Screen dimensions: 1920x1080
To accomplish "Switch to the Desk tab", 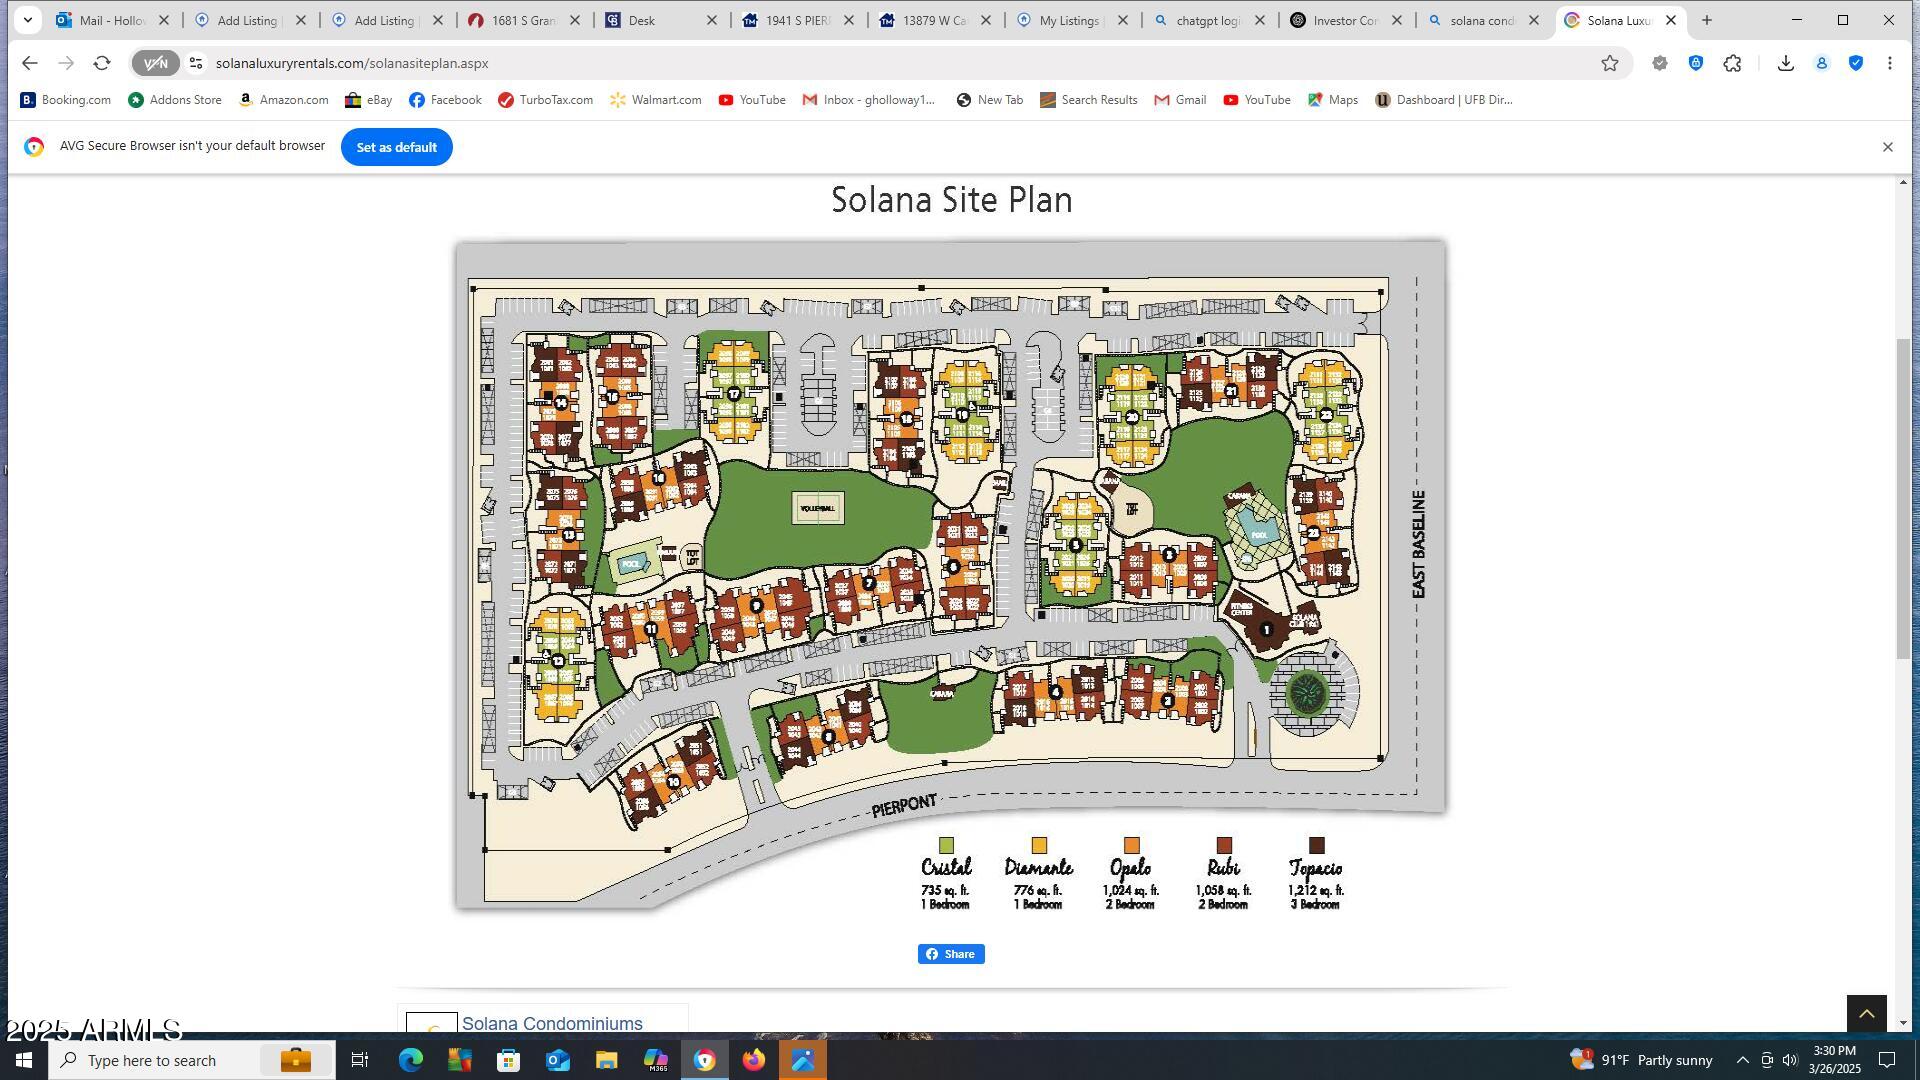I will 644,20.
